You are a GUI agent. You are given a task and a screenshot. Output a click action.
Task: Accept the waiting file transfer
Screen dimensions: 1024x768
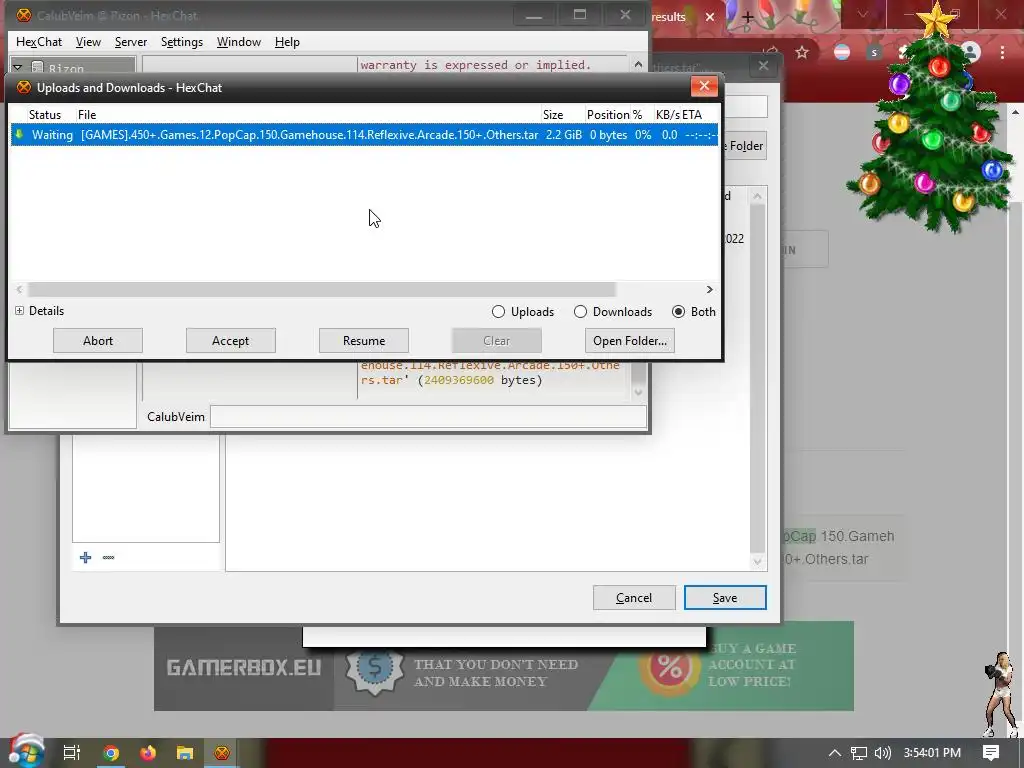[x=231, y=340]
